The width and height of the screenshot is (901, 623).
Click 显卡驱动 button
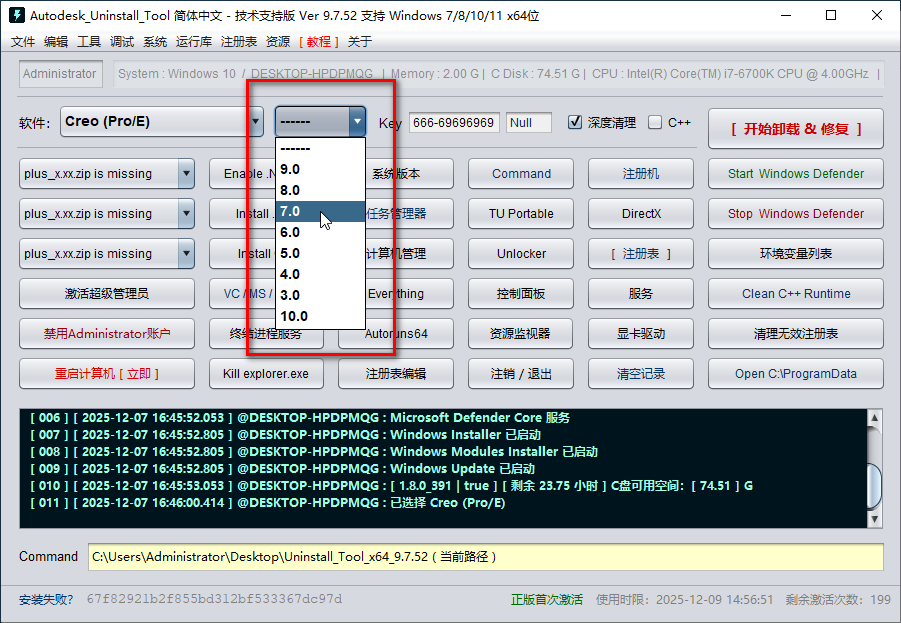641,333
